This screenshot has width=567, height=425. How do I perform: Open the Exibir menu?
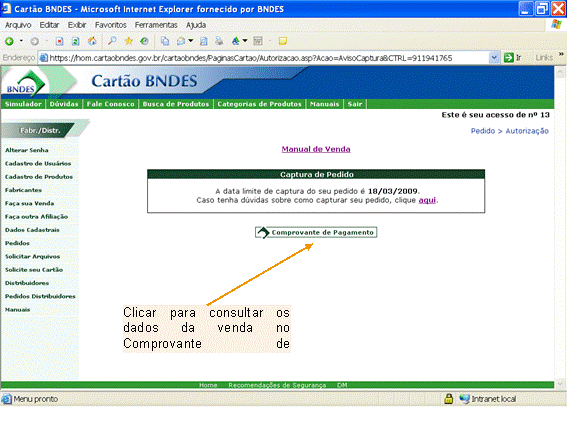pos(77,25)
